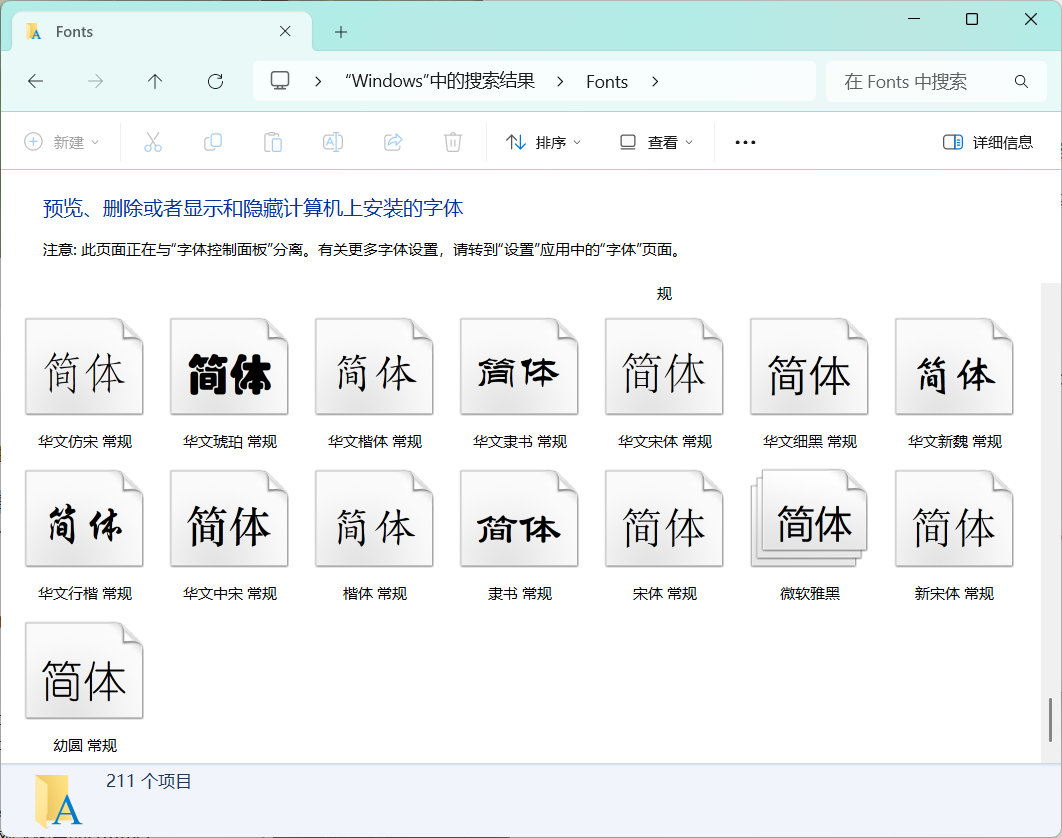Open a new tab with plus button
This screenshot has width=1062, height=838.
[x=341, y=32]
